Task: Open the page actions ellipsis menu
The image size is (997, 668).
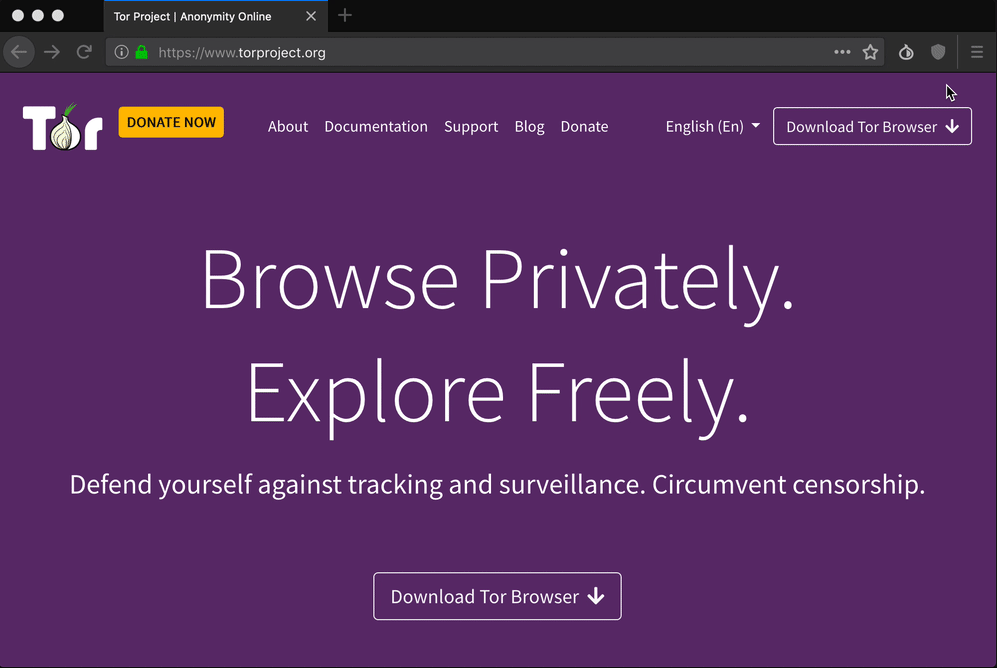Action: [x=841, y=52]
